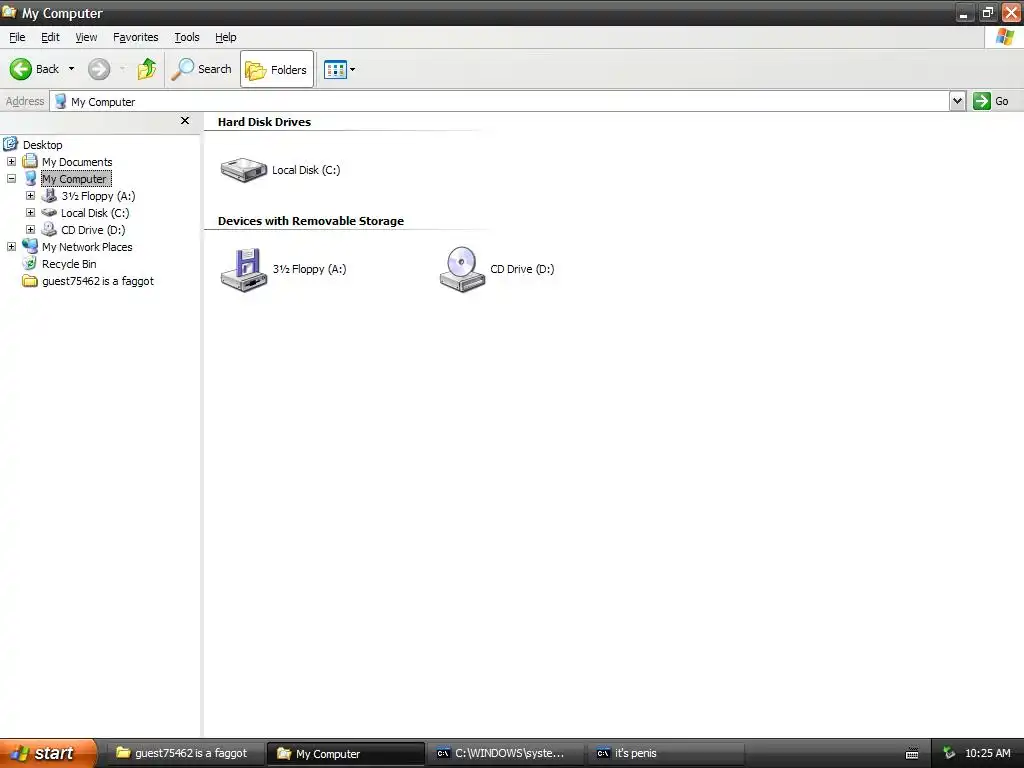Click the My Computer title bar icon
The image size is (1024, 768).
9,12
